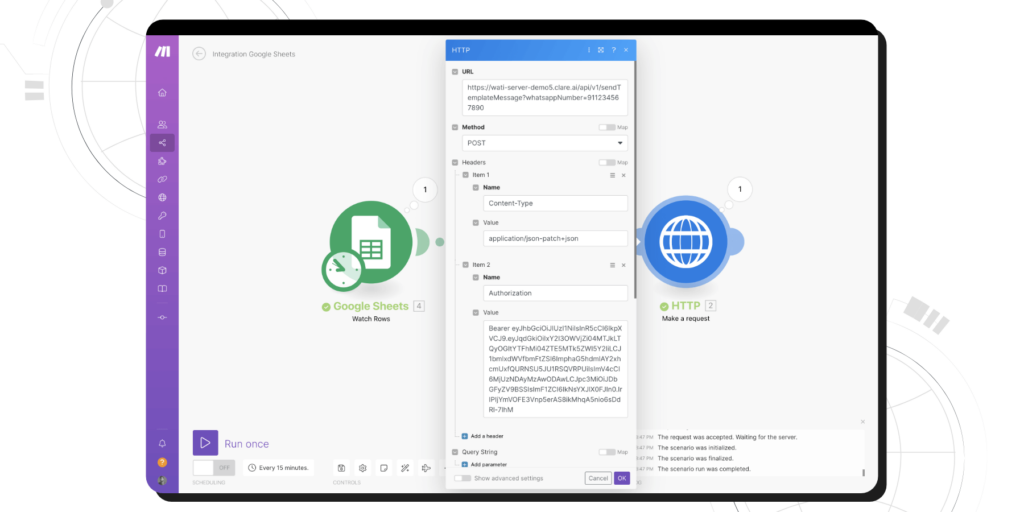Collapse header Item 2
This screenshot has height=512, width=1024.
tap(465, 265)
